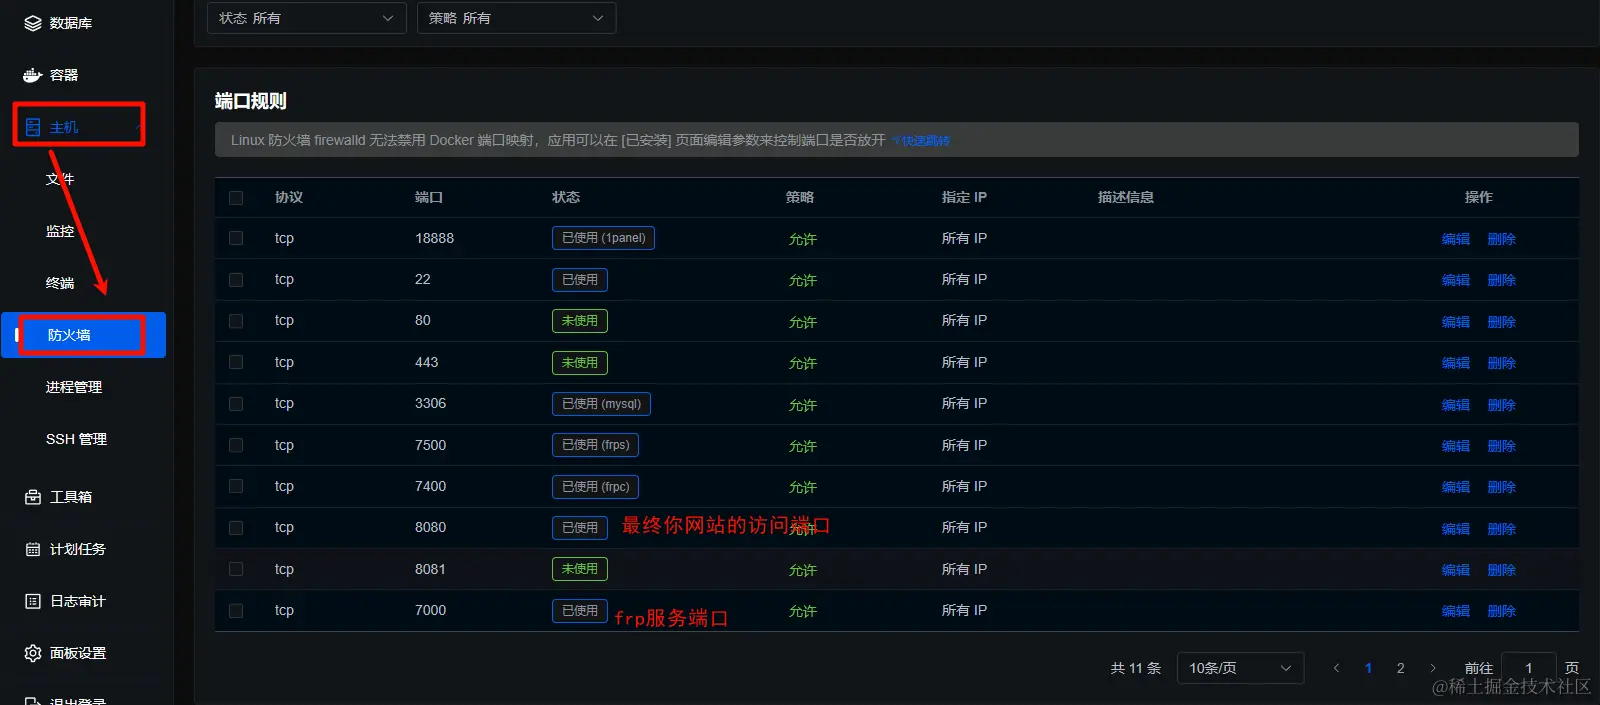Image resolution: width=1600 pixels, height=705 pixels.
Task: Select the 防火墙 menu item
Action: (84, 335)
